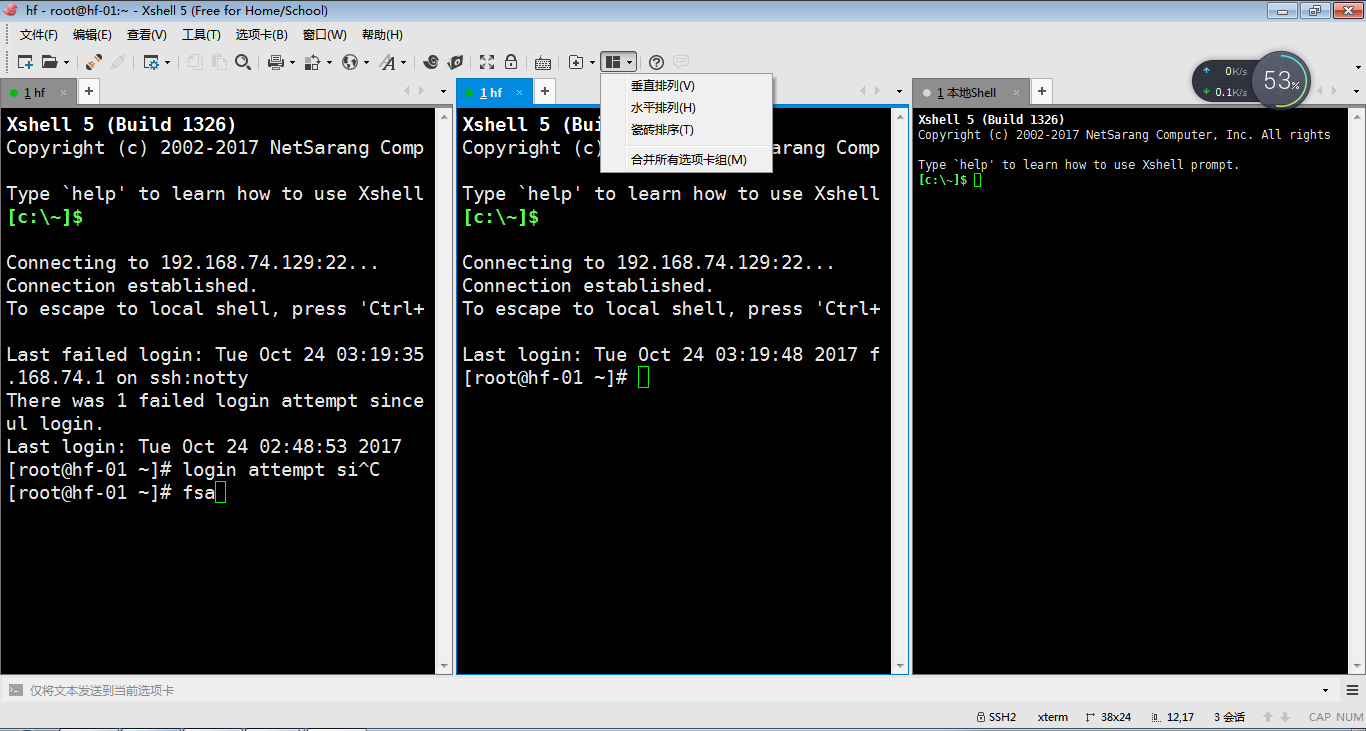Choose 垂直排列(V) from the dropdown
Screen dimensions: 1366x731
point(686,86)
